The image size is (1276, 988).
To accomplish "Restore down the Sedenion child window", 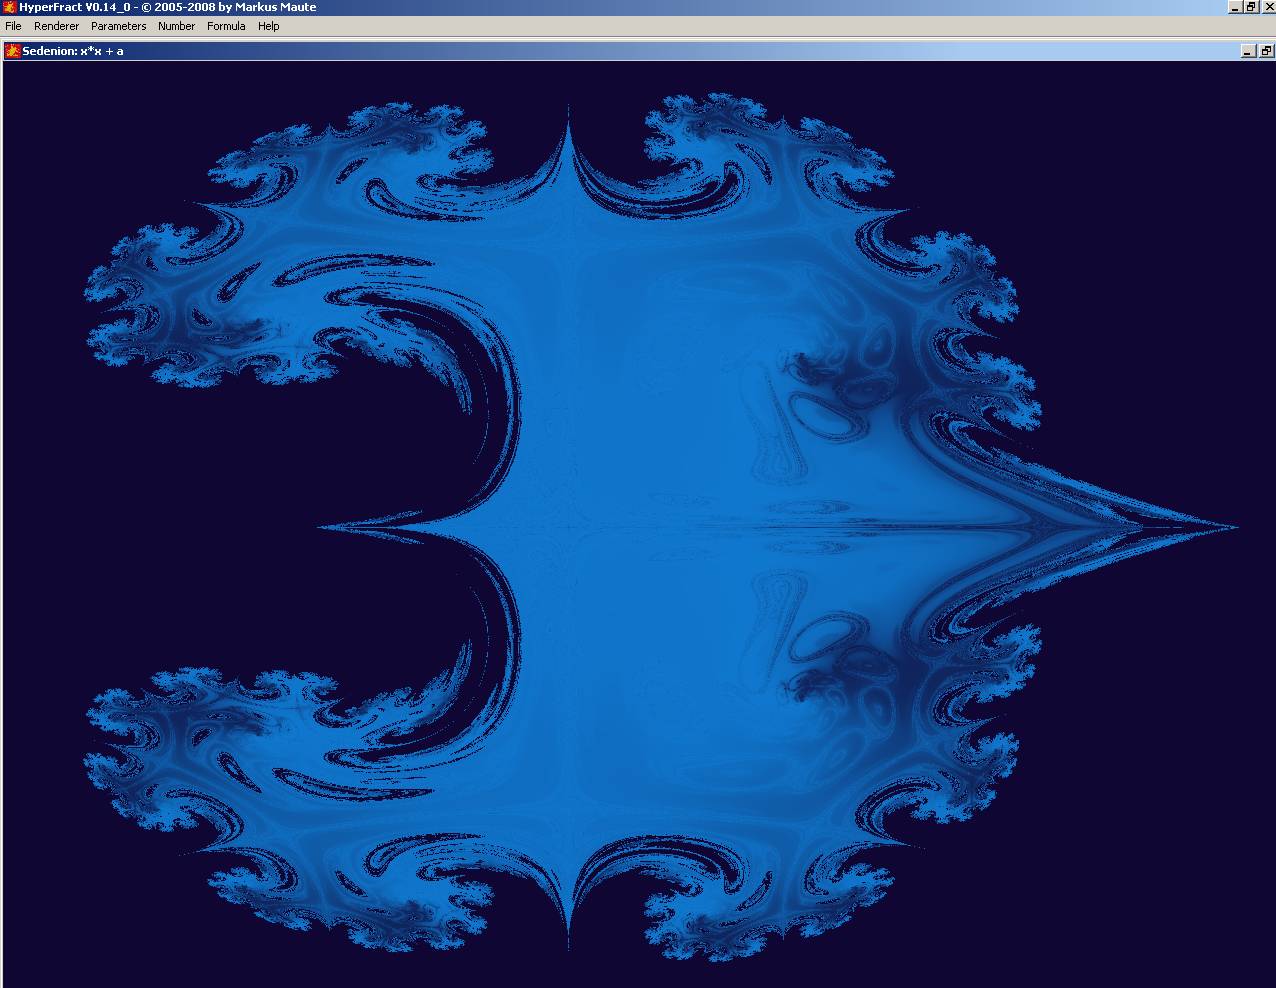I will (1266, 51).
